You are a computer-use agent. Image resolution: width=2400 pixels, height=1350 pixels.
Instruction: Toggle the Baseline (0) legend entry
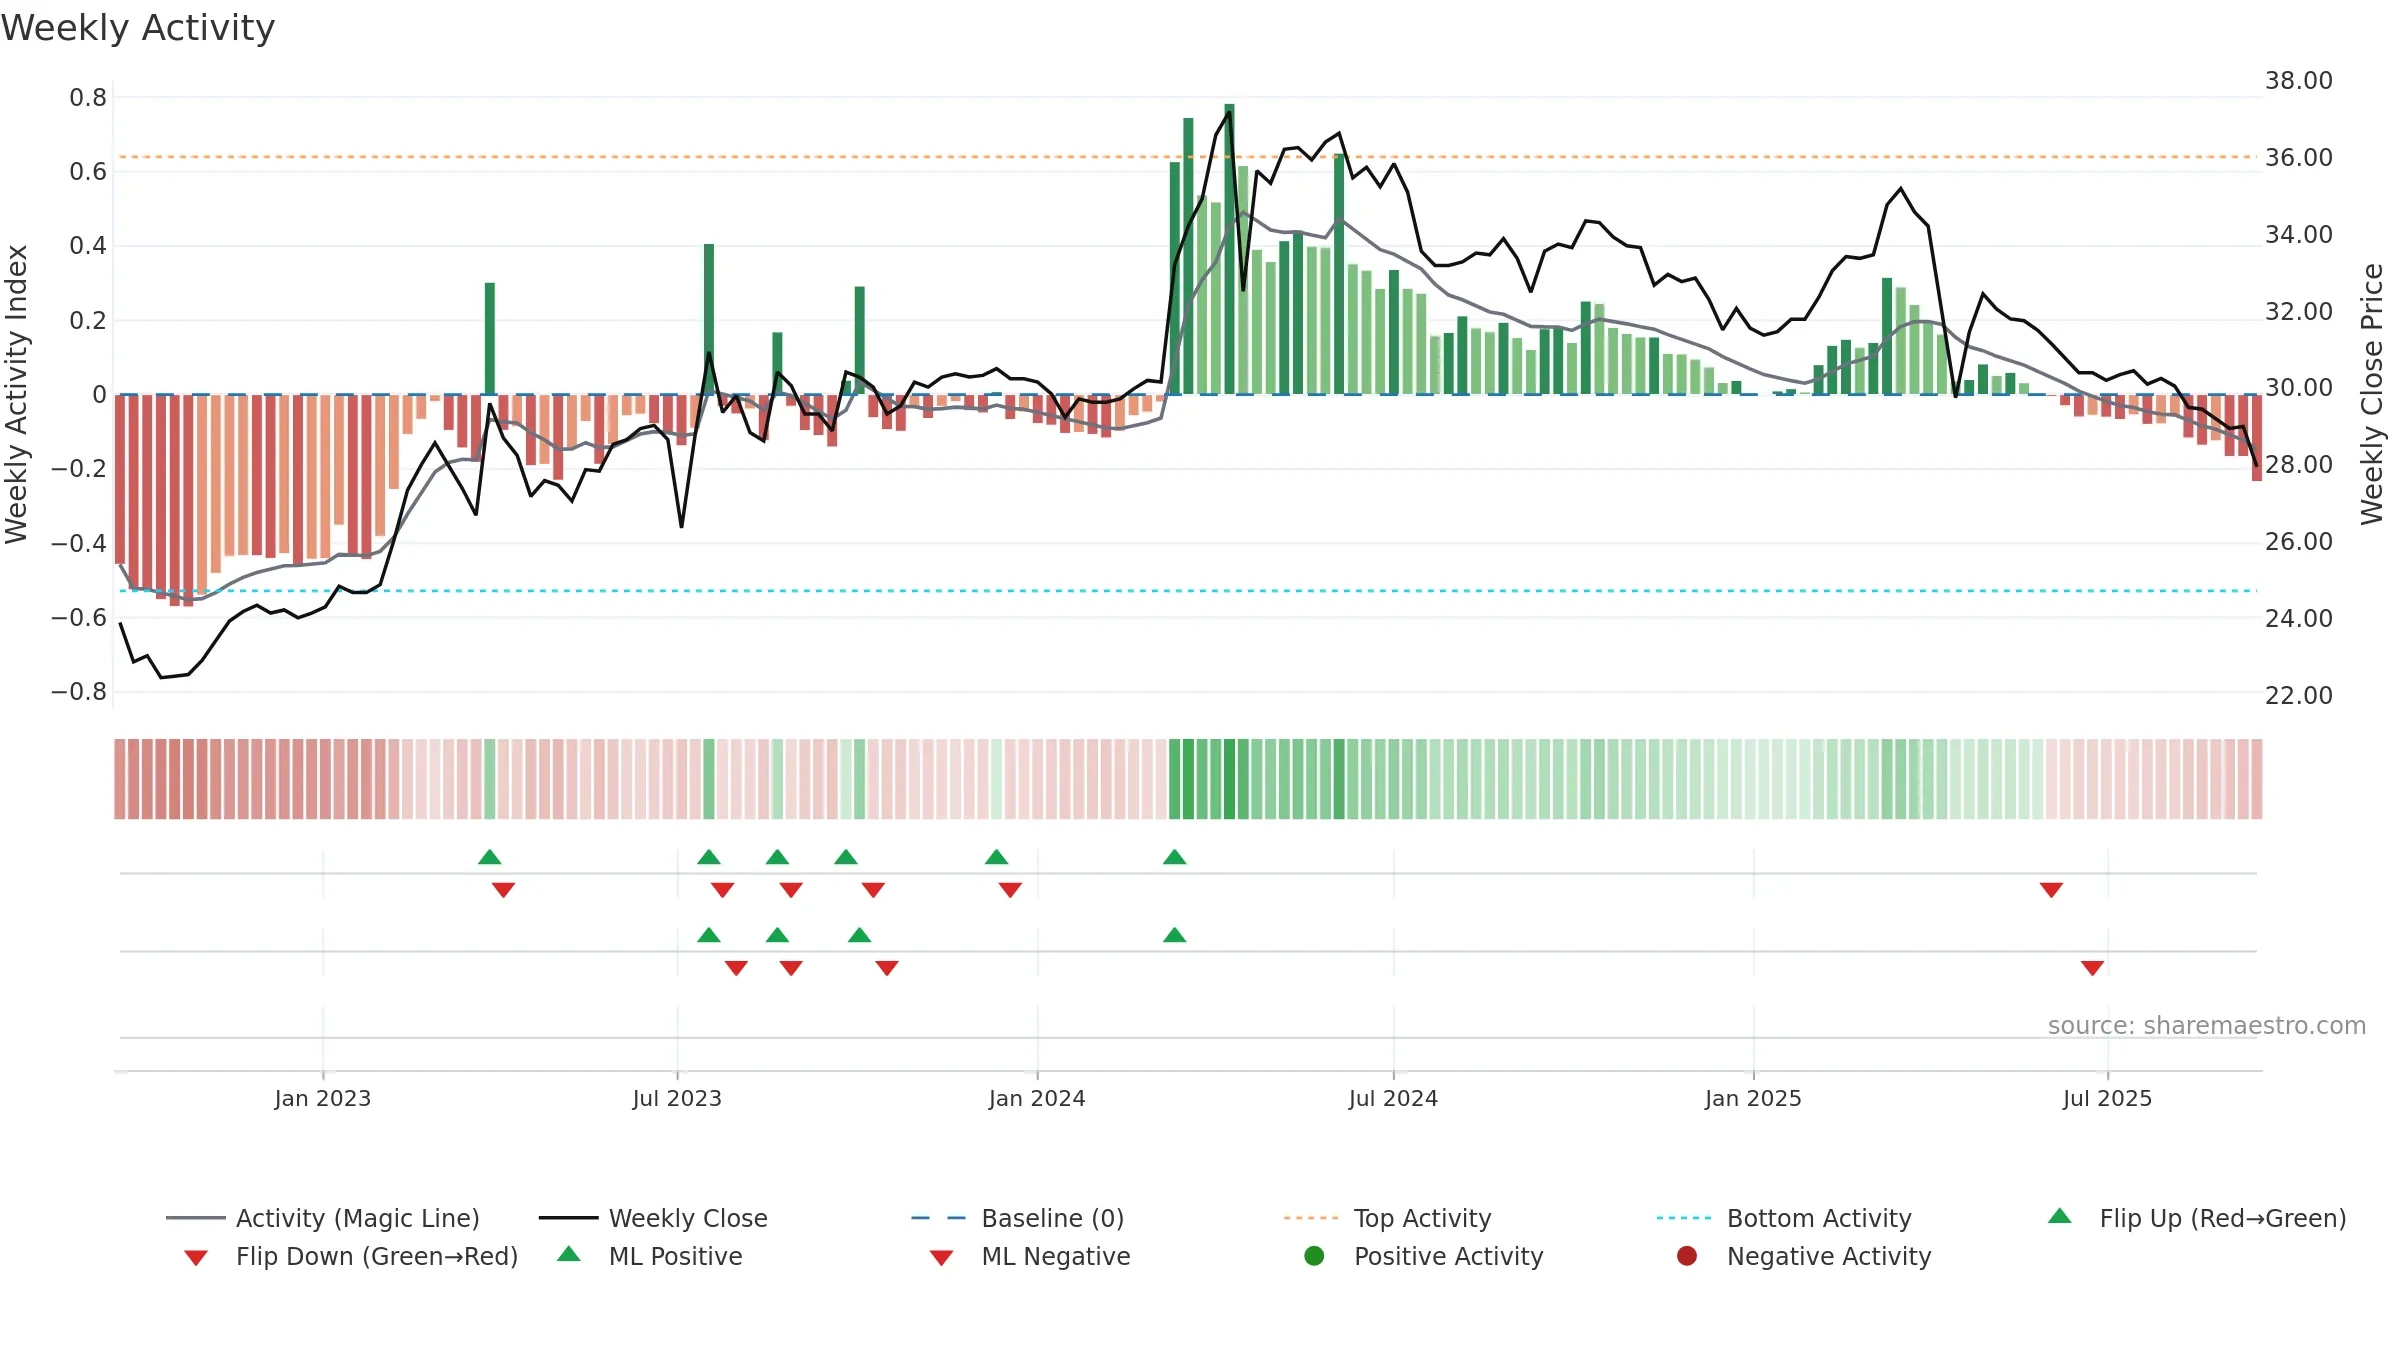(1018, 1218)
